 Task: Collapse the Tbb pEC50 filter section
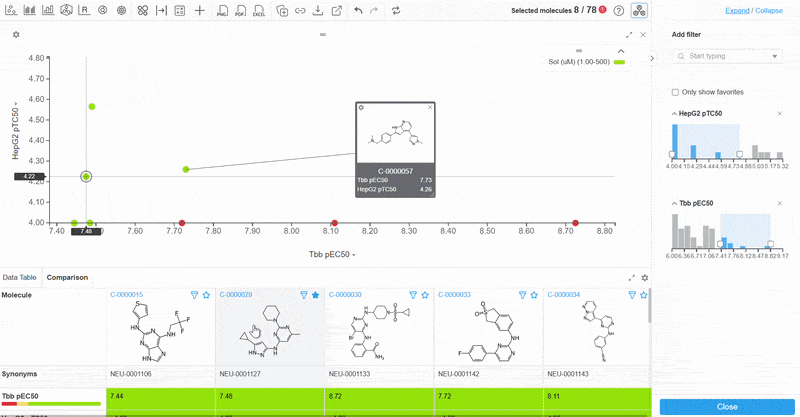[x=674, y=203]
